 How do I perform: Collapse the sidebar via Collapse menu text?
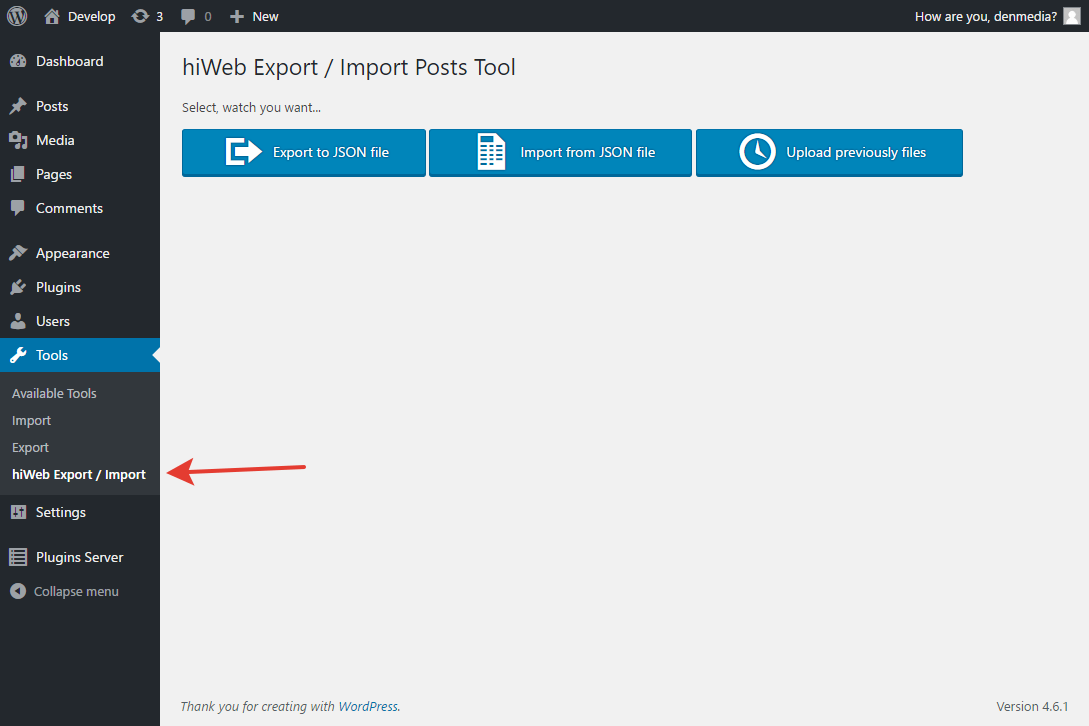(76, 591)
